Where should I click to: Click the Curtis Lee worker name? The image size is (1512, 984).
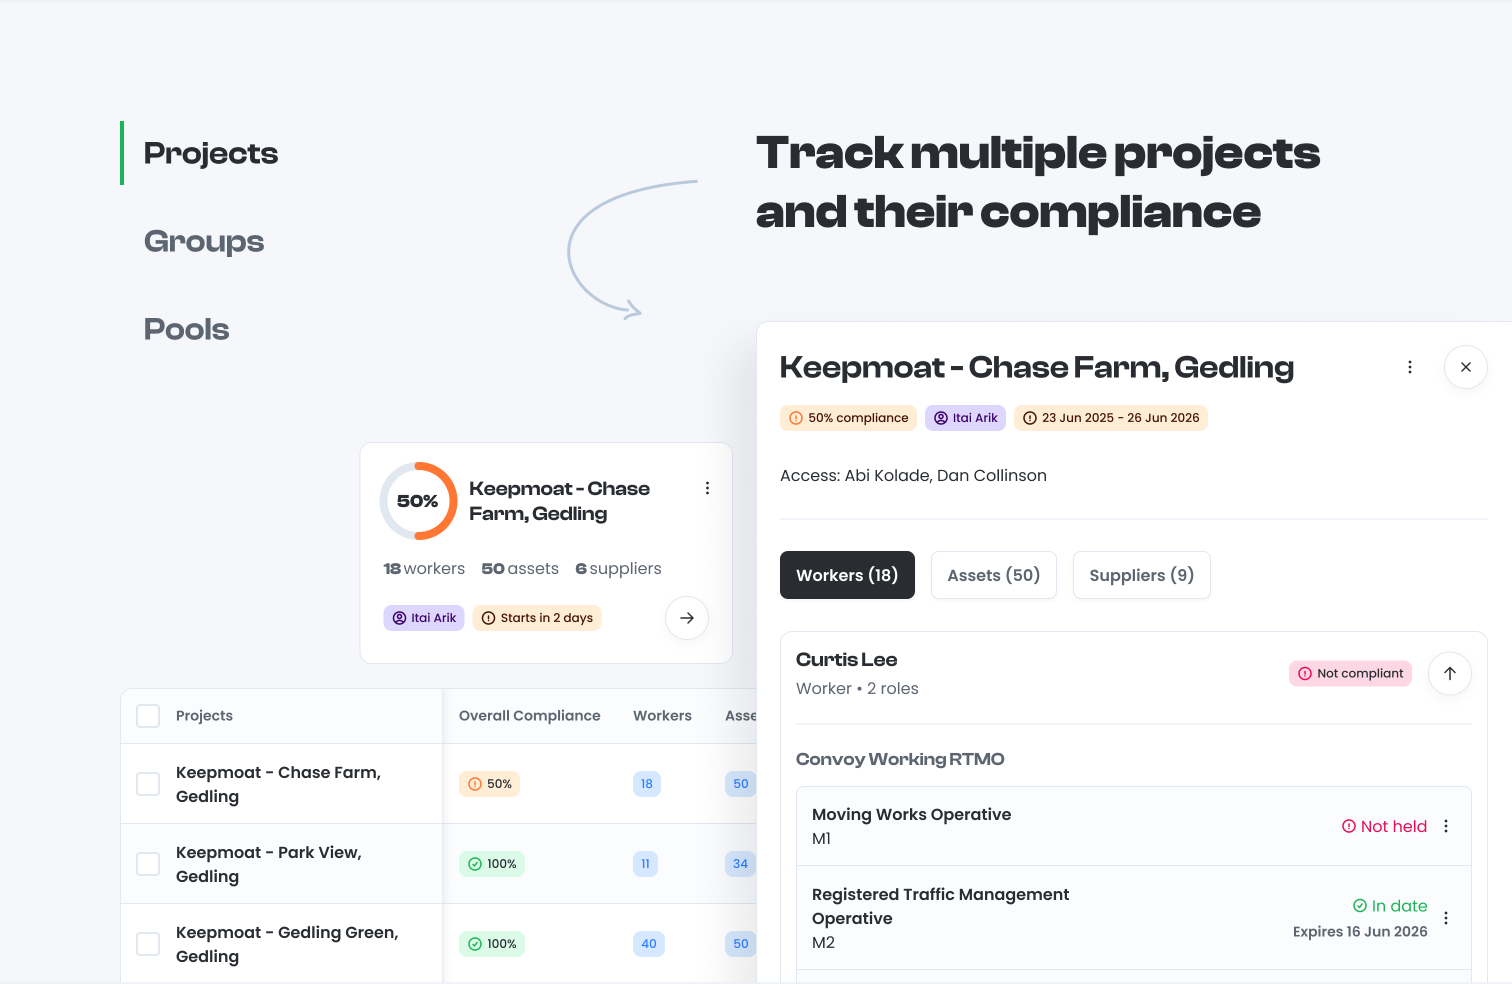[x=847, y=660]
